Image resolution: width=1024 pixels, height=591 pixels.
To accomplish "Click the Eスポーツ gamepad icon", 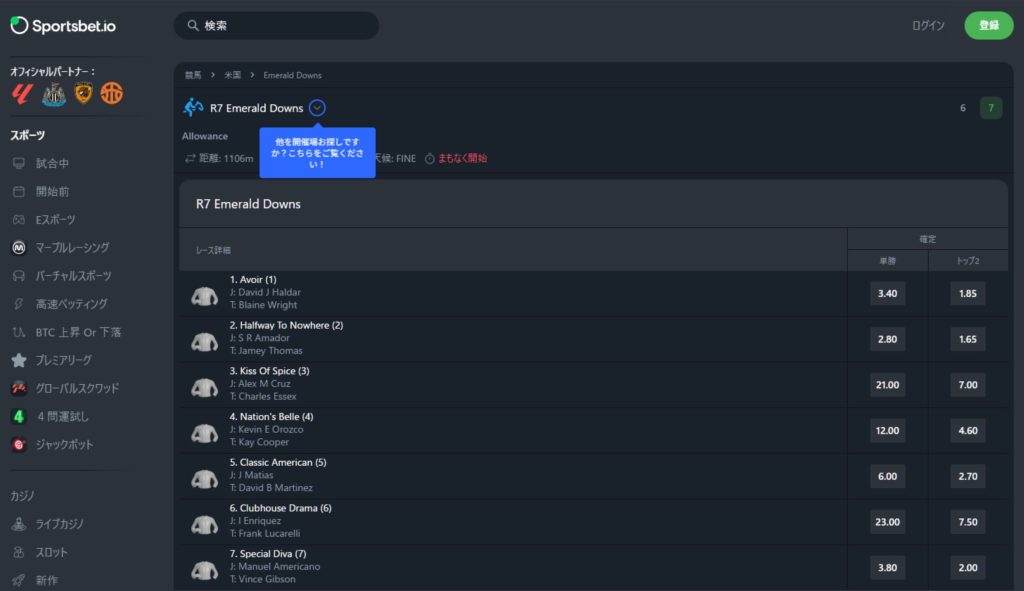I will (19, 219).
